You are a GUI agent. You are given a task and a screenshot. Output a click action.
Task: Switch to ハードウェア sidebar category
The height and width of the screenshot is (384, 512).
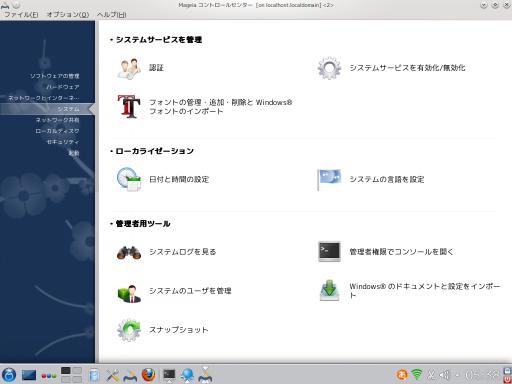point(63,87)
